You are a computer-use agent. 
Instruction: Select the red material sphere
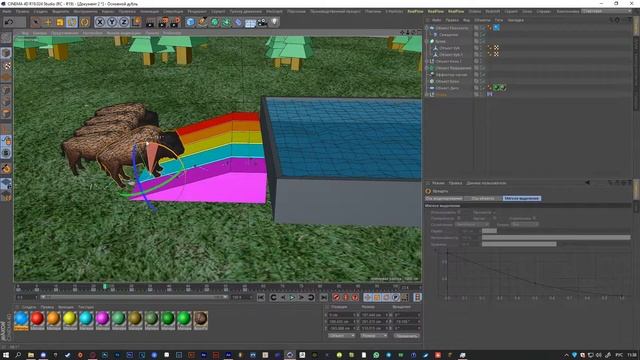37,318
